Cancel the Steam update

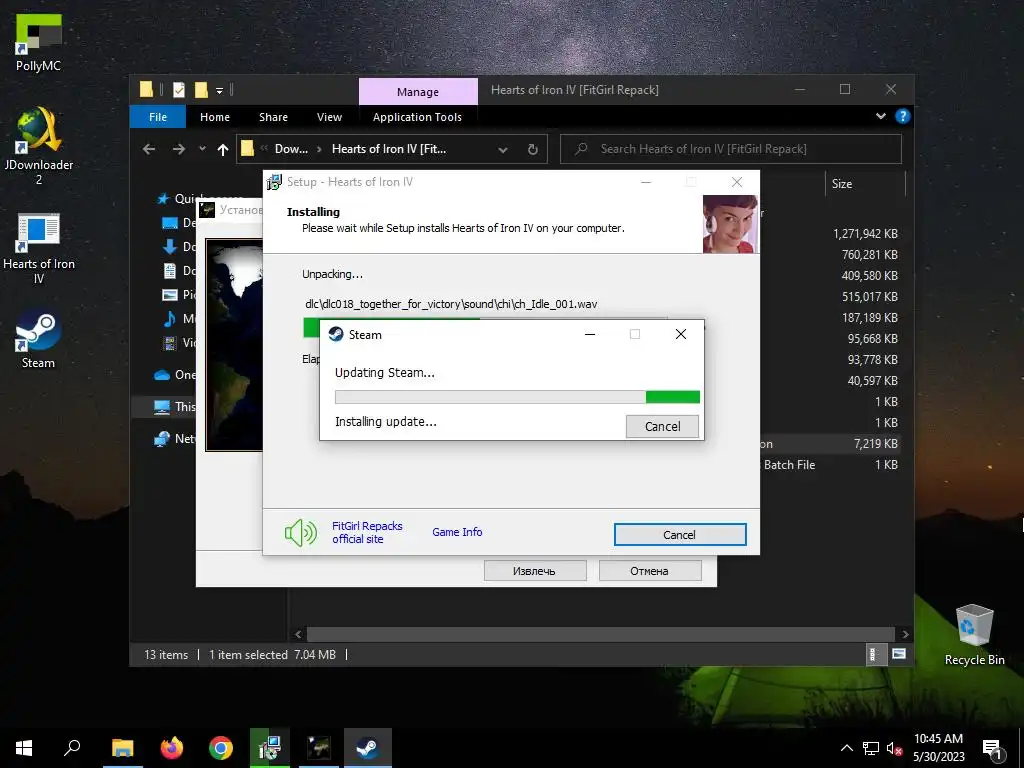click(x=662, y=426)
